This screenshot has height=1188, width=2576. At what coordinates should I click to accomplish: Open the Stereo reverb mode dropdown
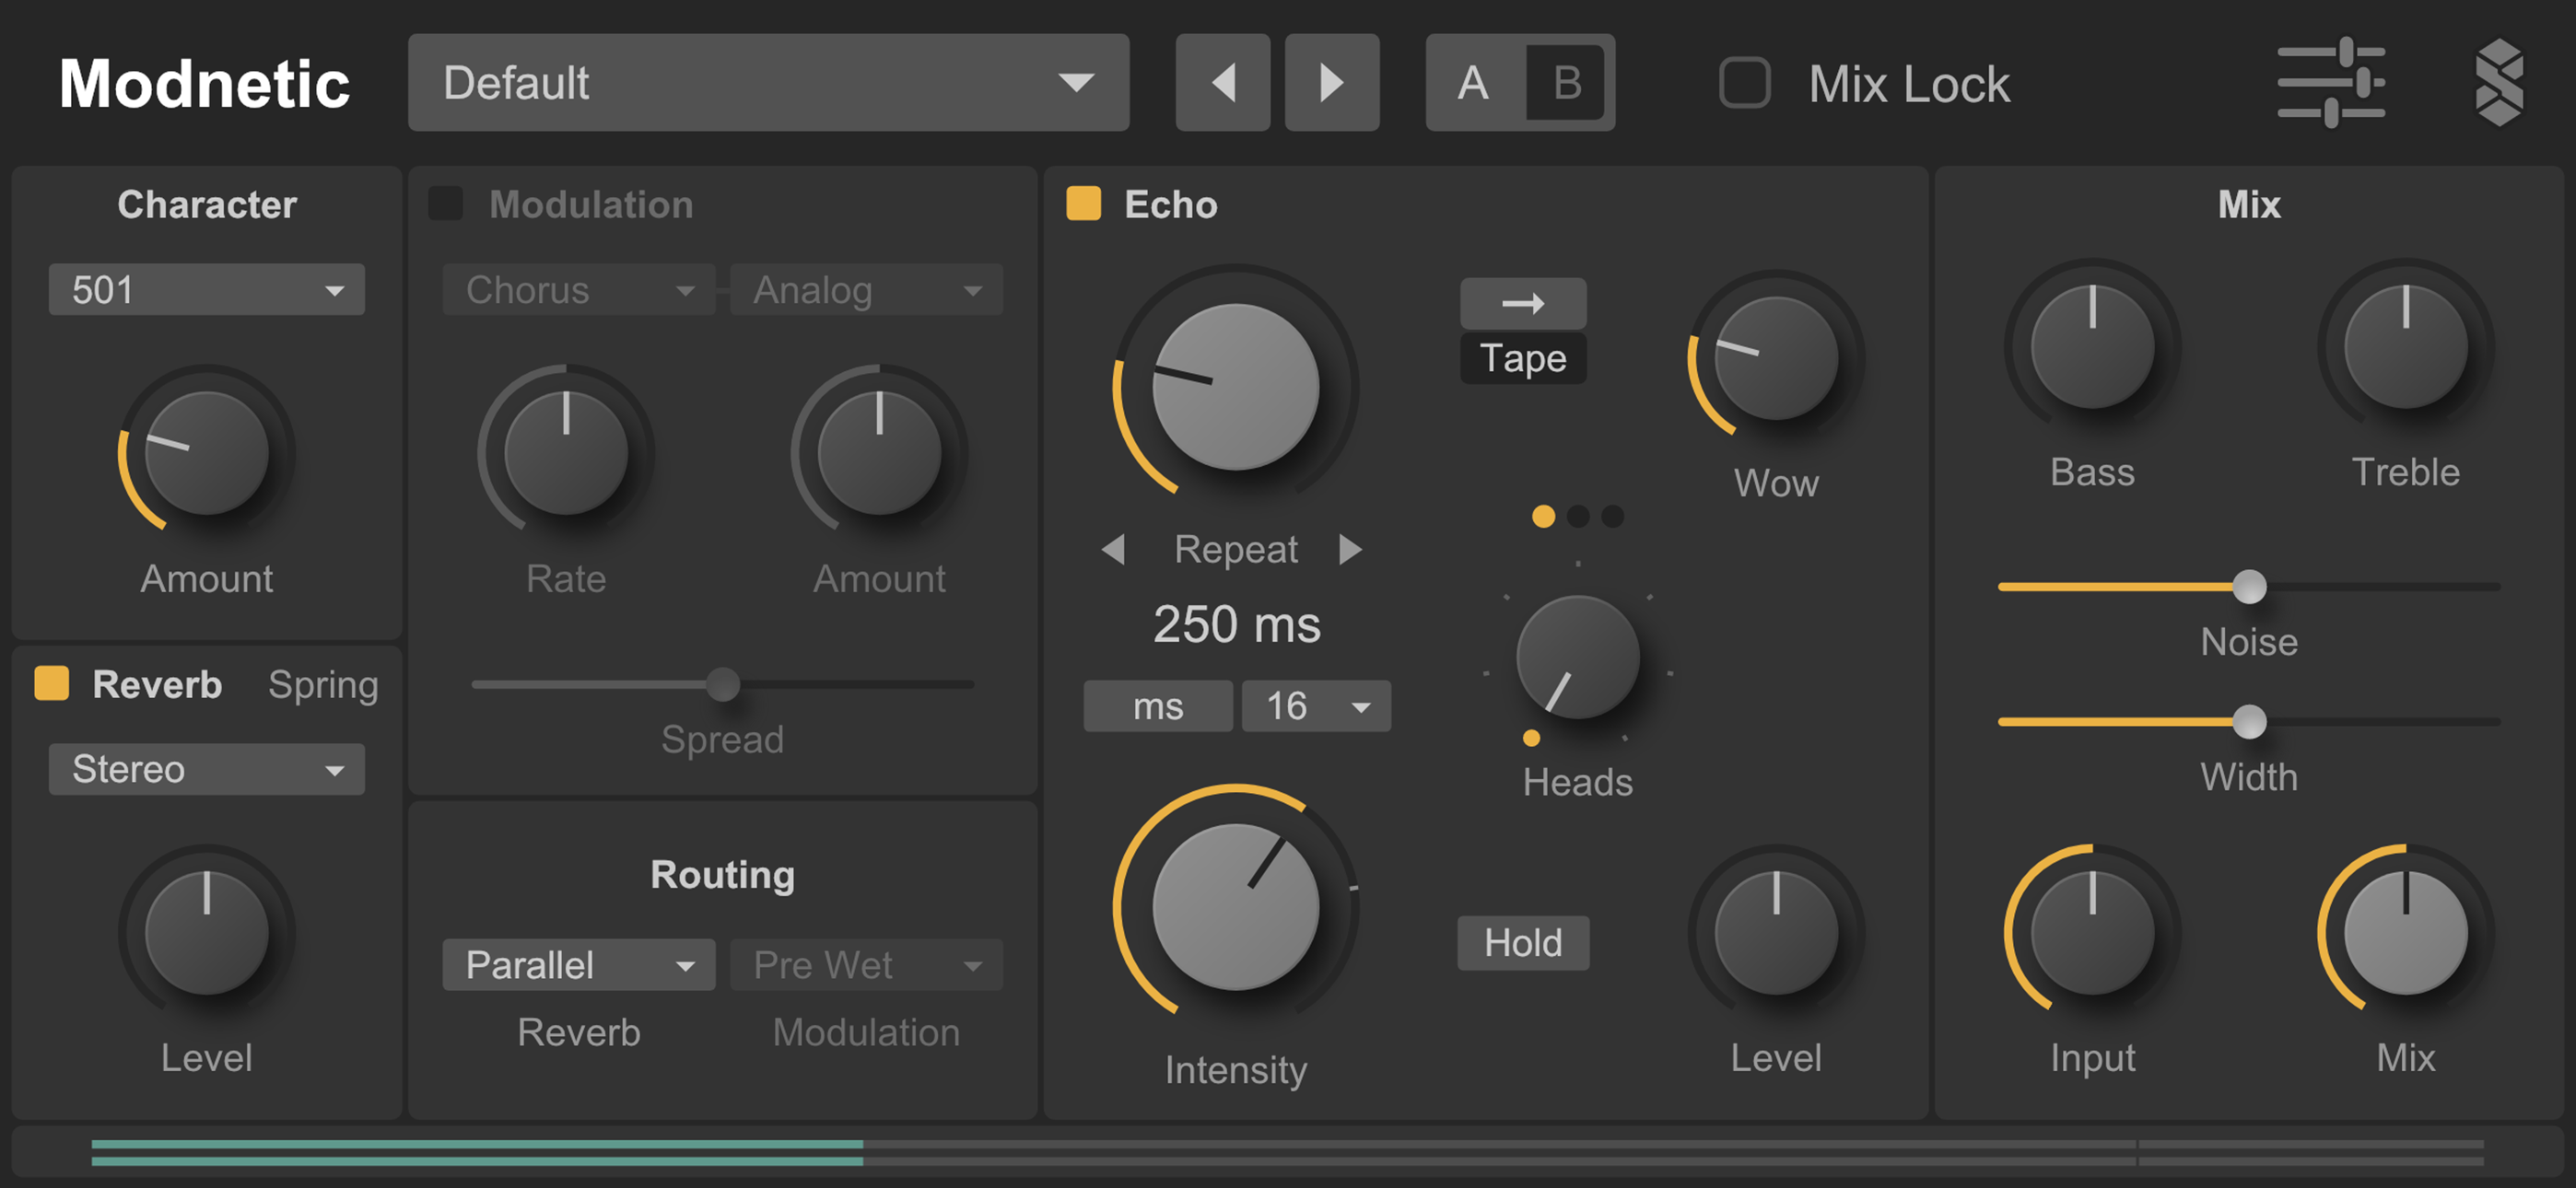(206, 769)
